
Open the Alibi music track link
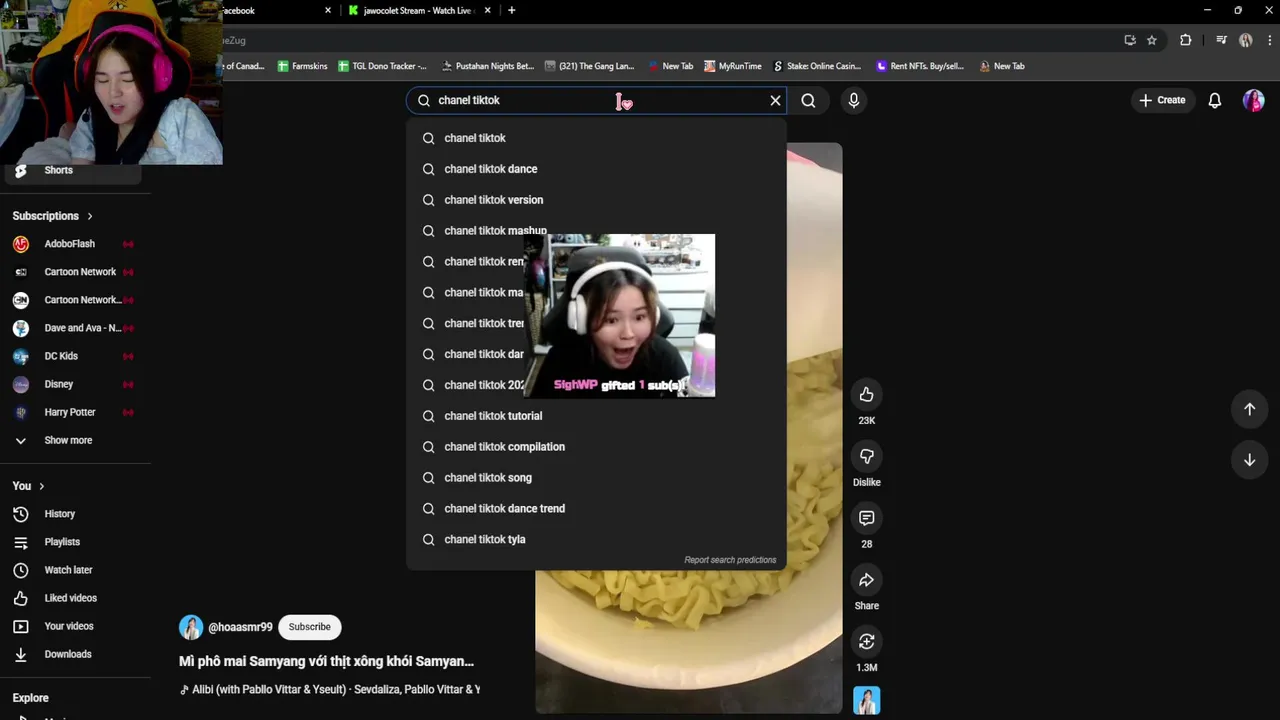329,689
